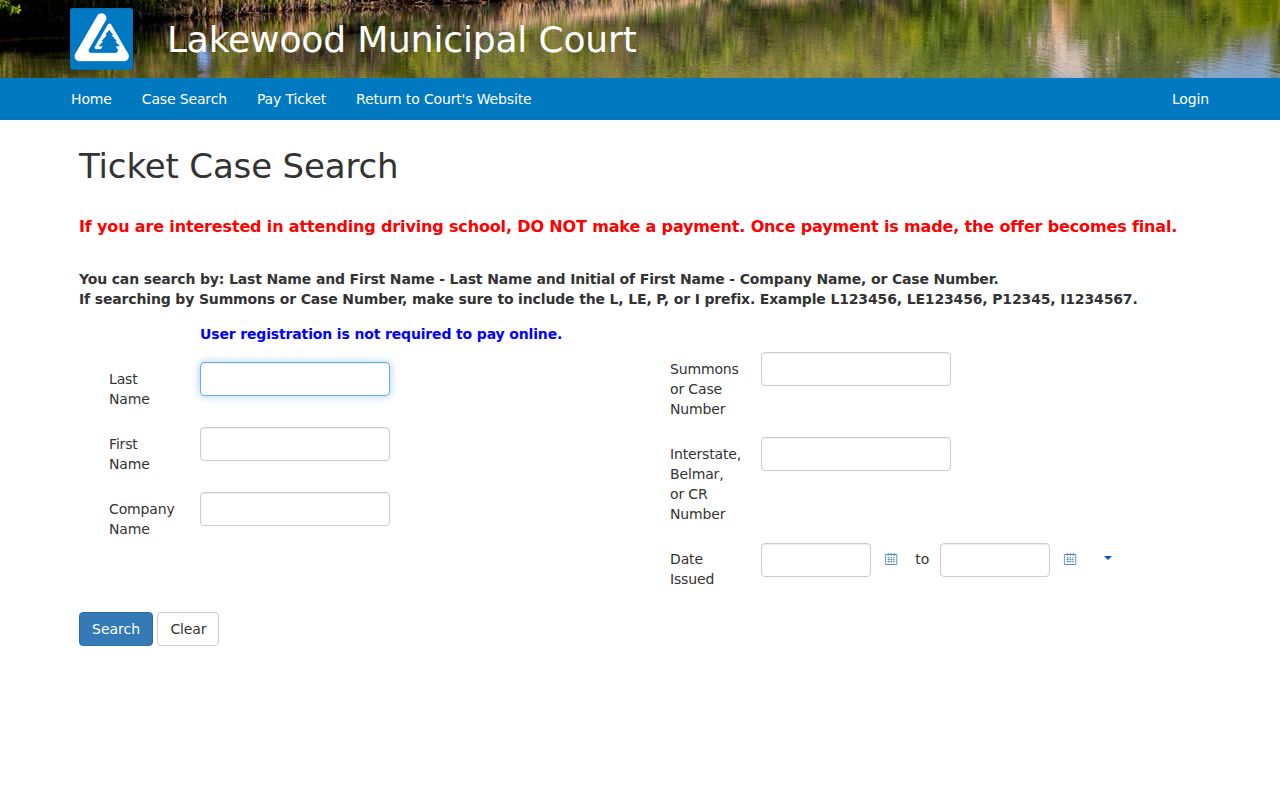
Task: Click the 'Interstate, Belmar, or CR Number' label
Action: pyautogui.click(x=705, y=484)
